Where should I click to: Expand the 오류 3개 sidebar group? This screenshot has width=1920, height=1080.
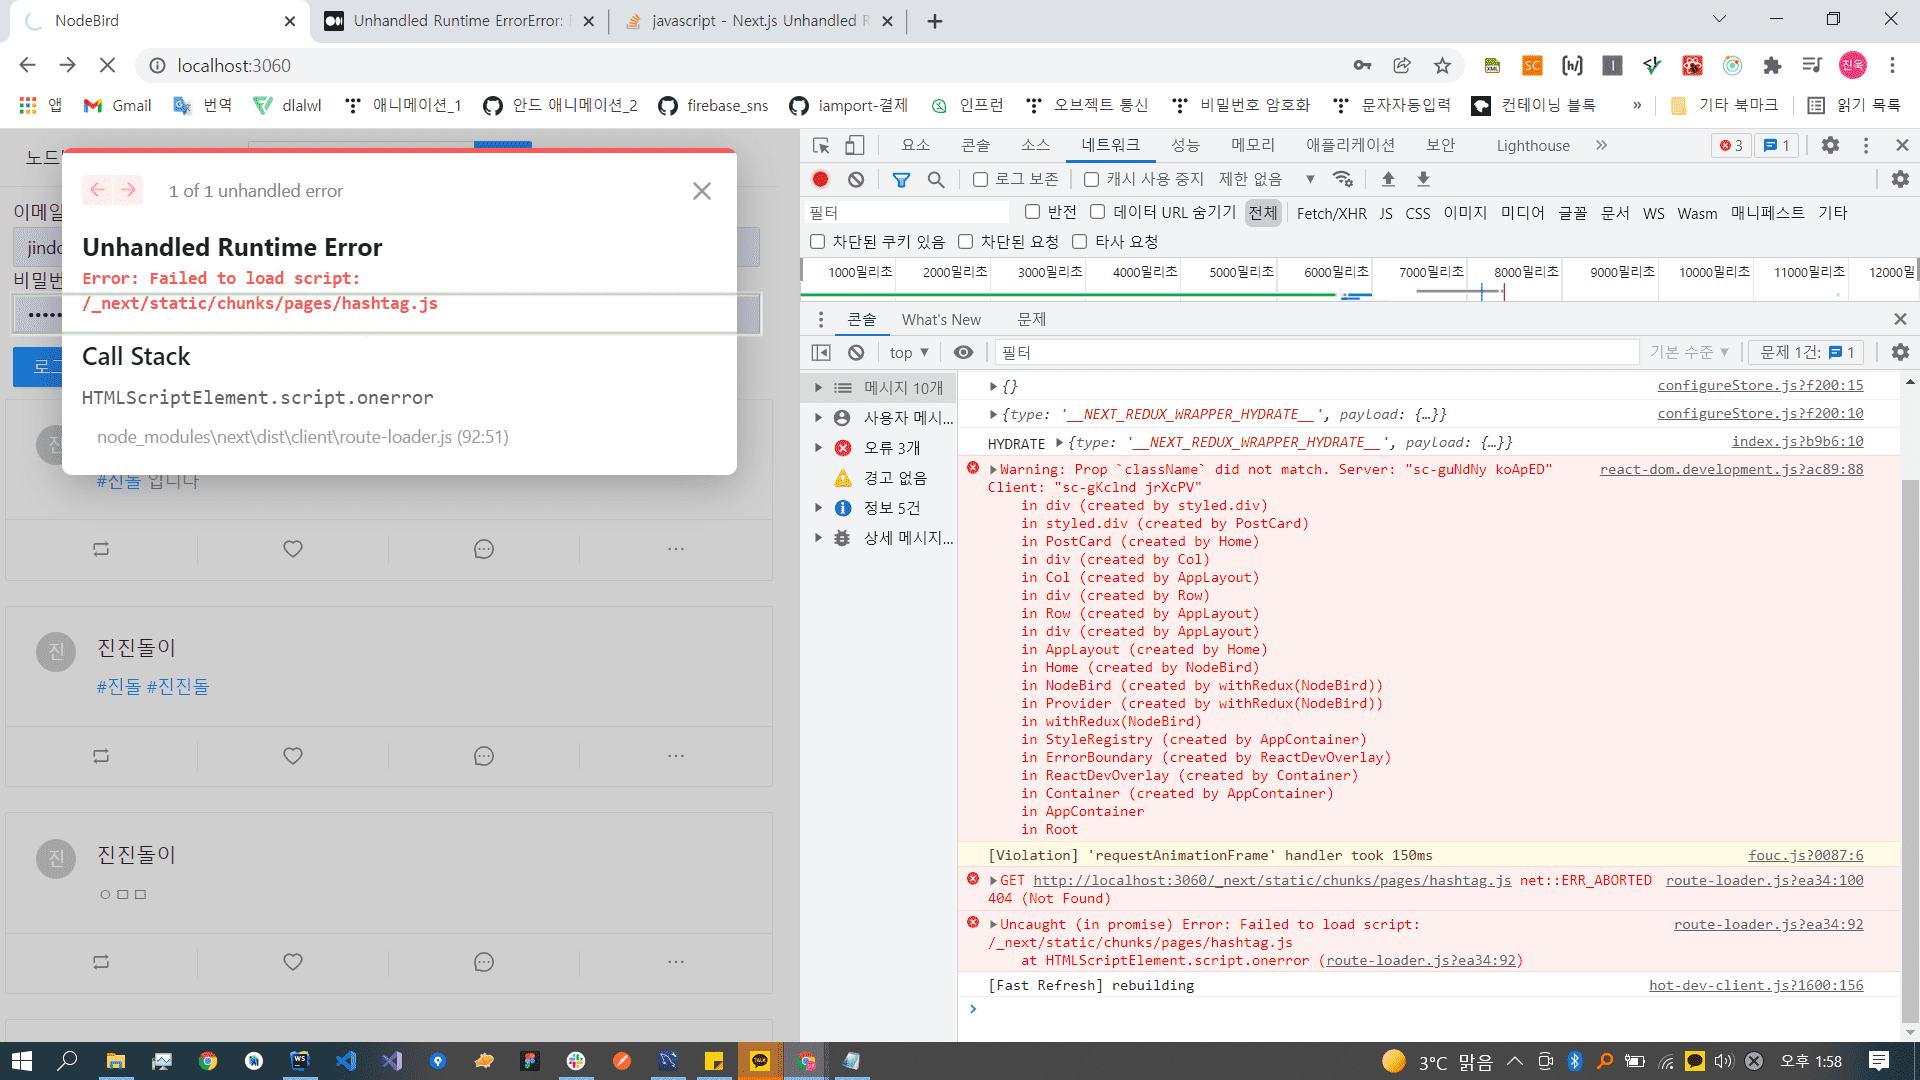pyautogui.click(x=818, y=448)
